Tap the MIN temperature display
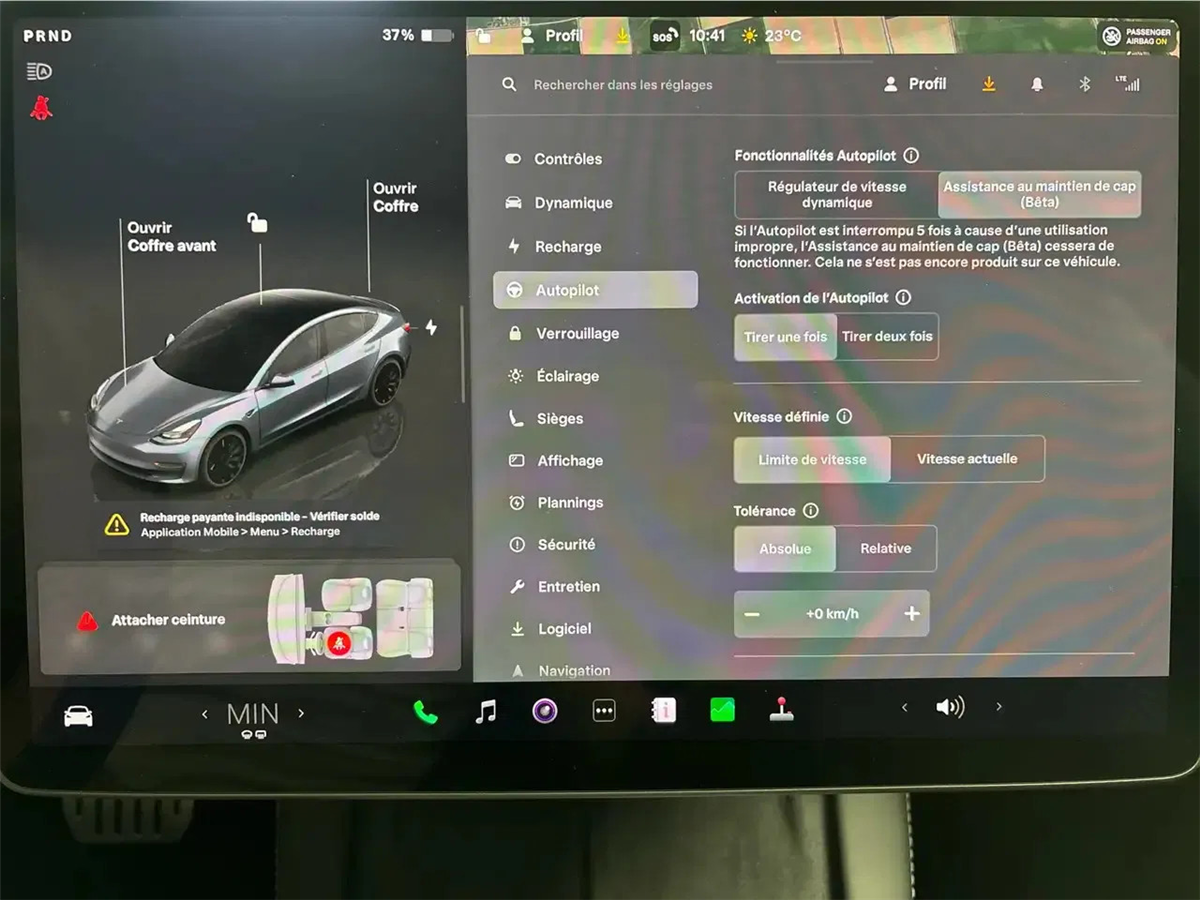The image size is (1200, 900). click(253, 716)
